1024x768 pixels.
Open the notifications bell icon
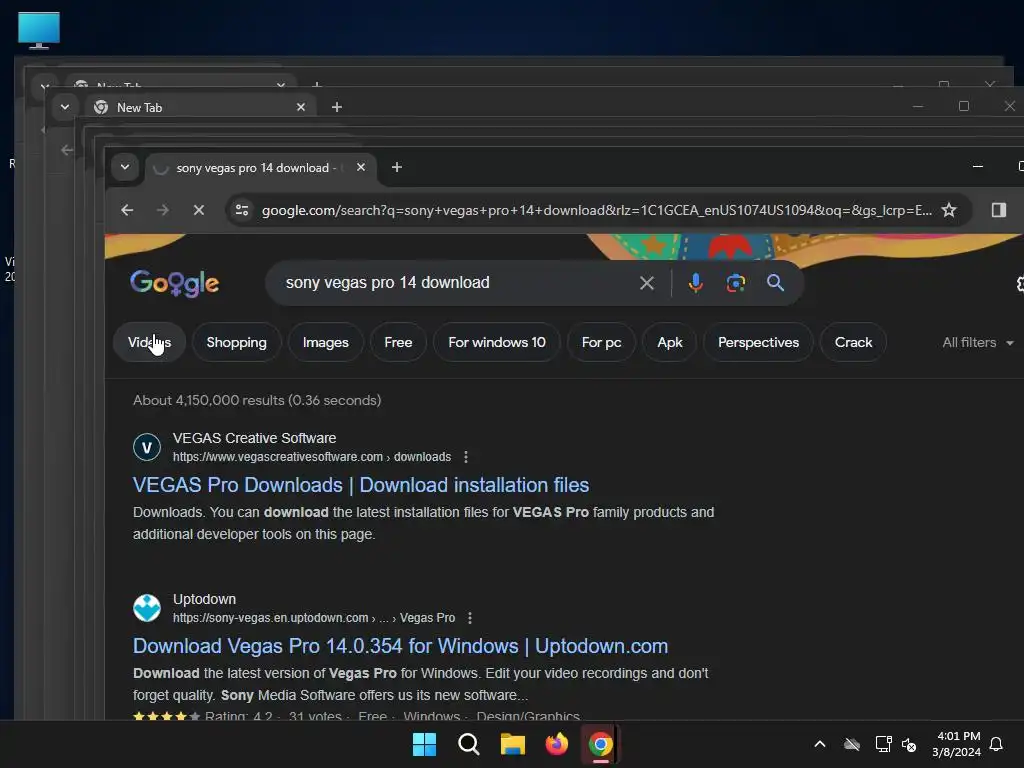996,744
